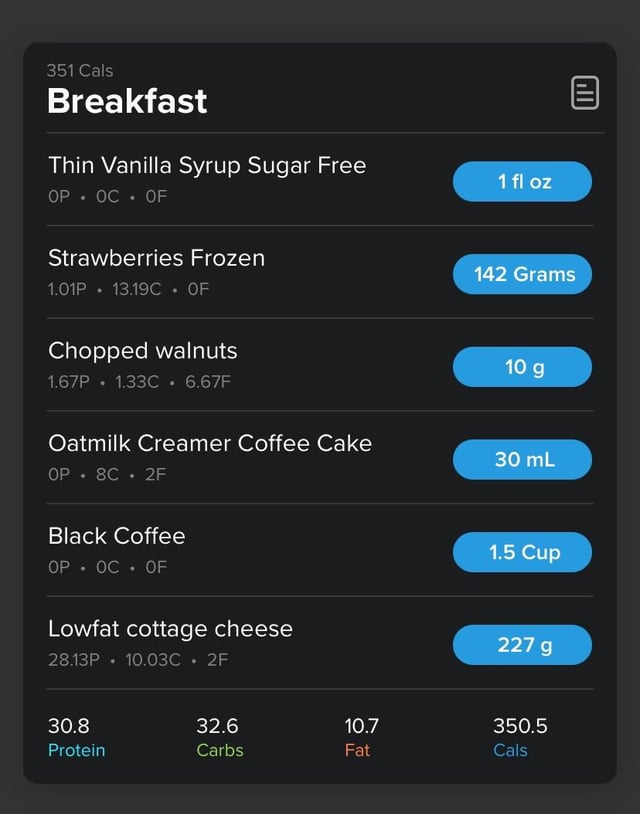This screenshot has height=814, width=640.
Task: Tap the Carbs total label
Action: tap(220, 750)
